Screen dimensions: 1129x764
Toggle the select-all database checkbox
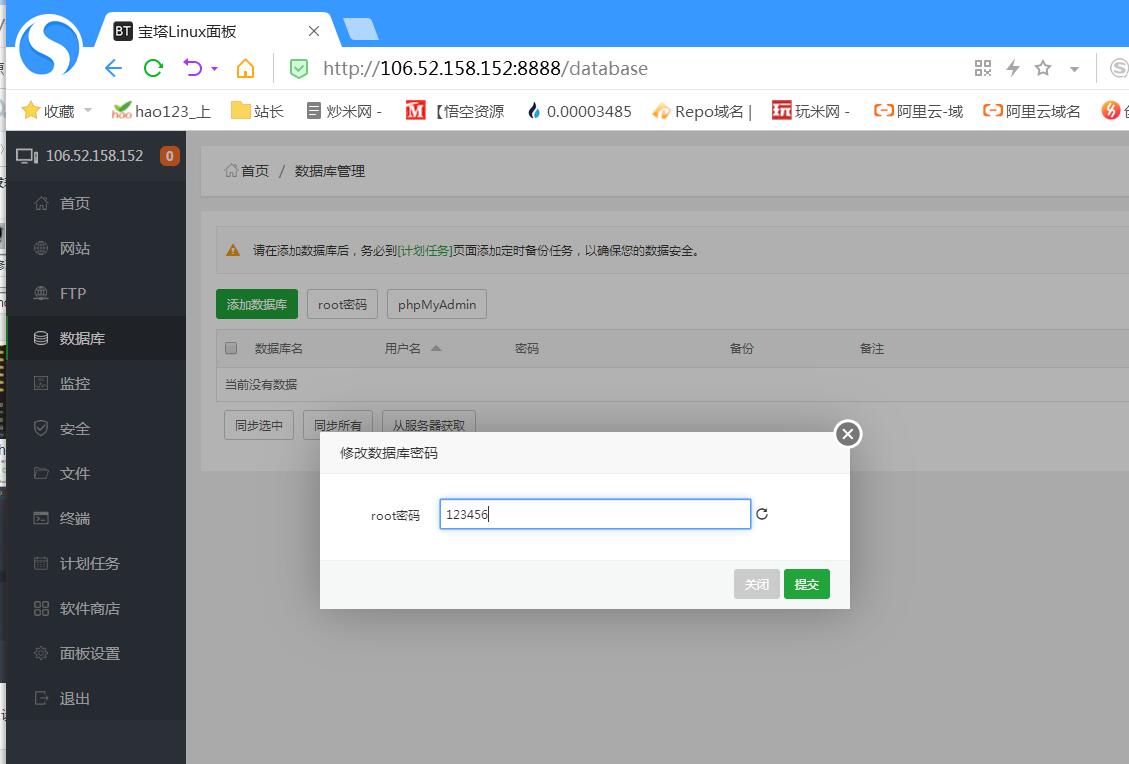pos(231,348)
